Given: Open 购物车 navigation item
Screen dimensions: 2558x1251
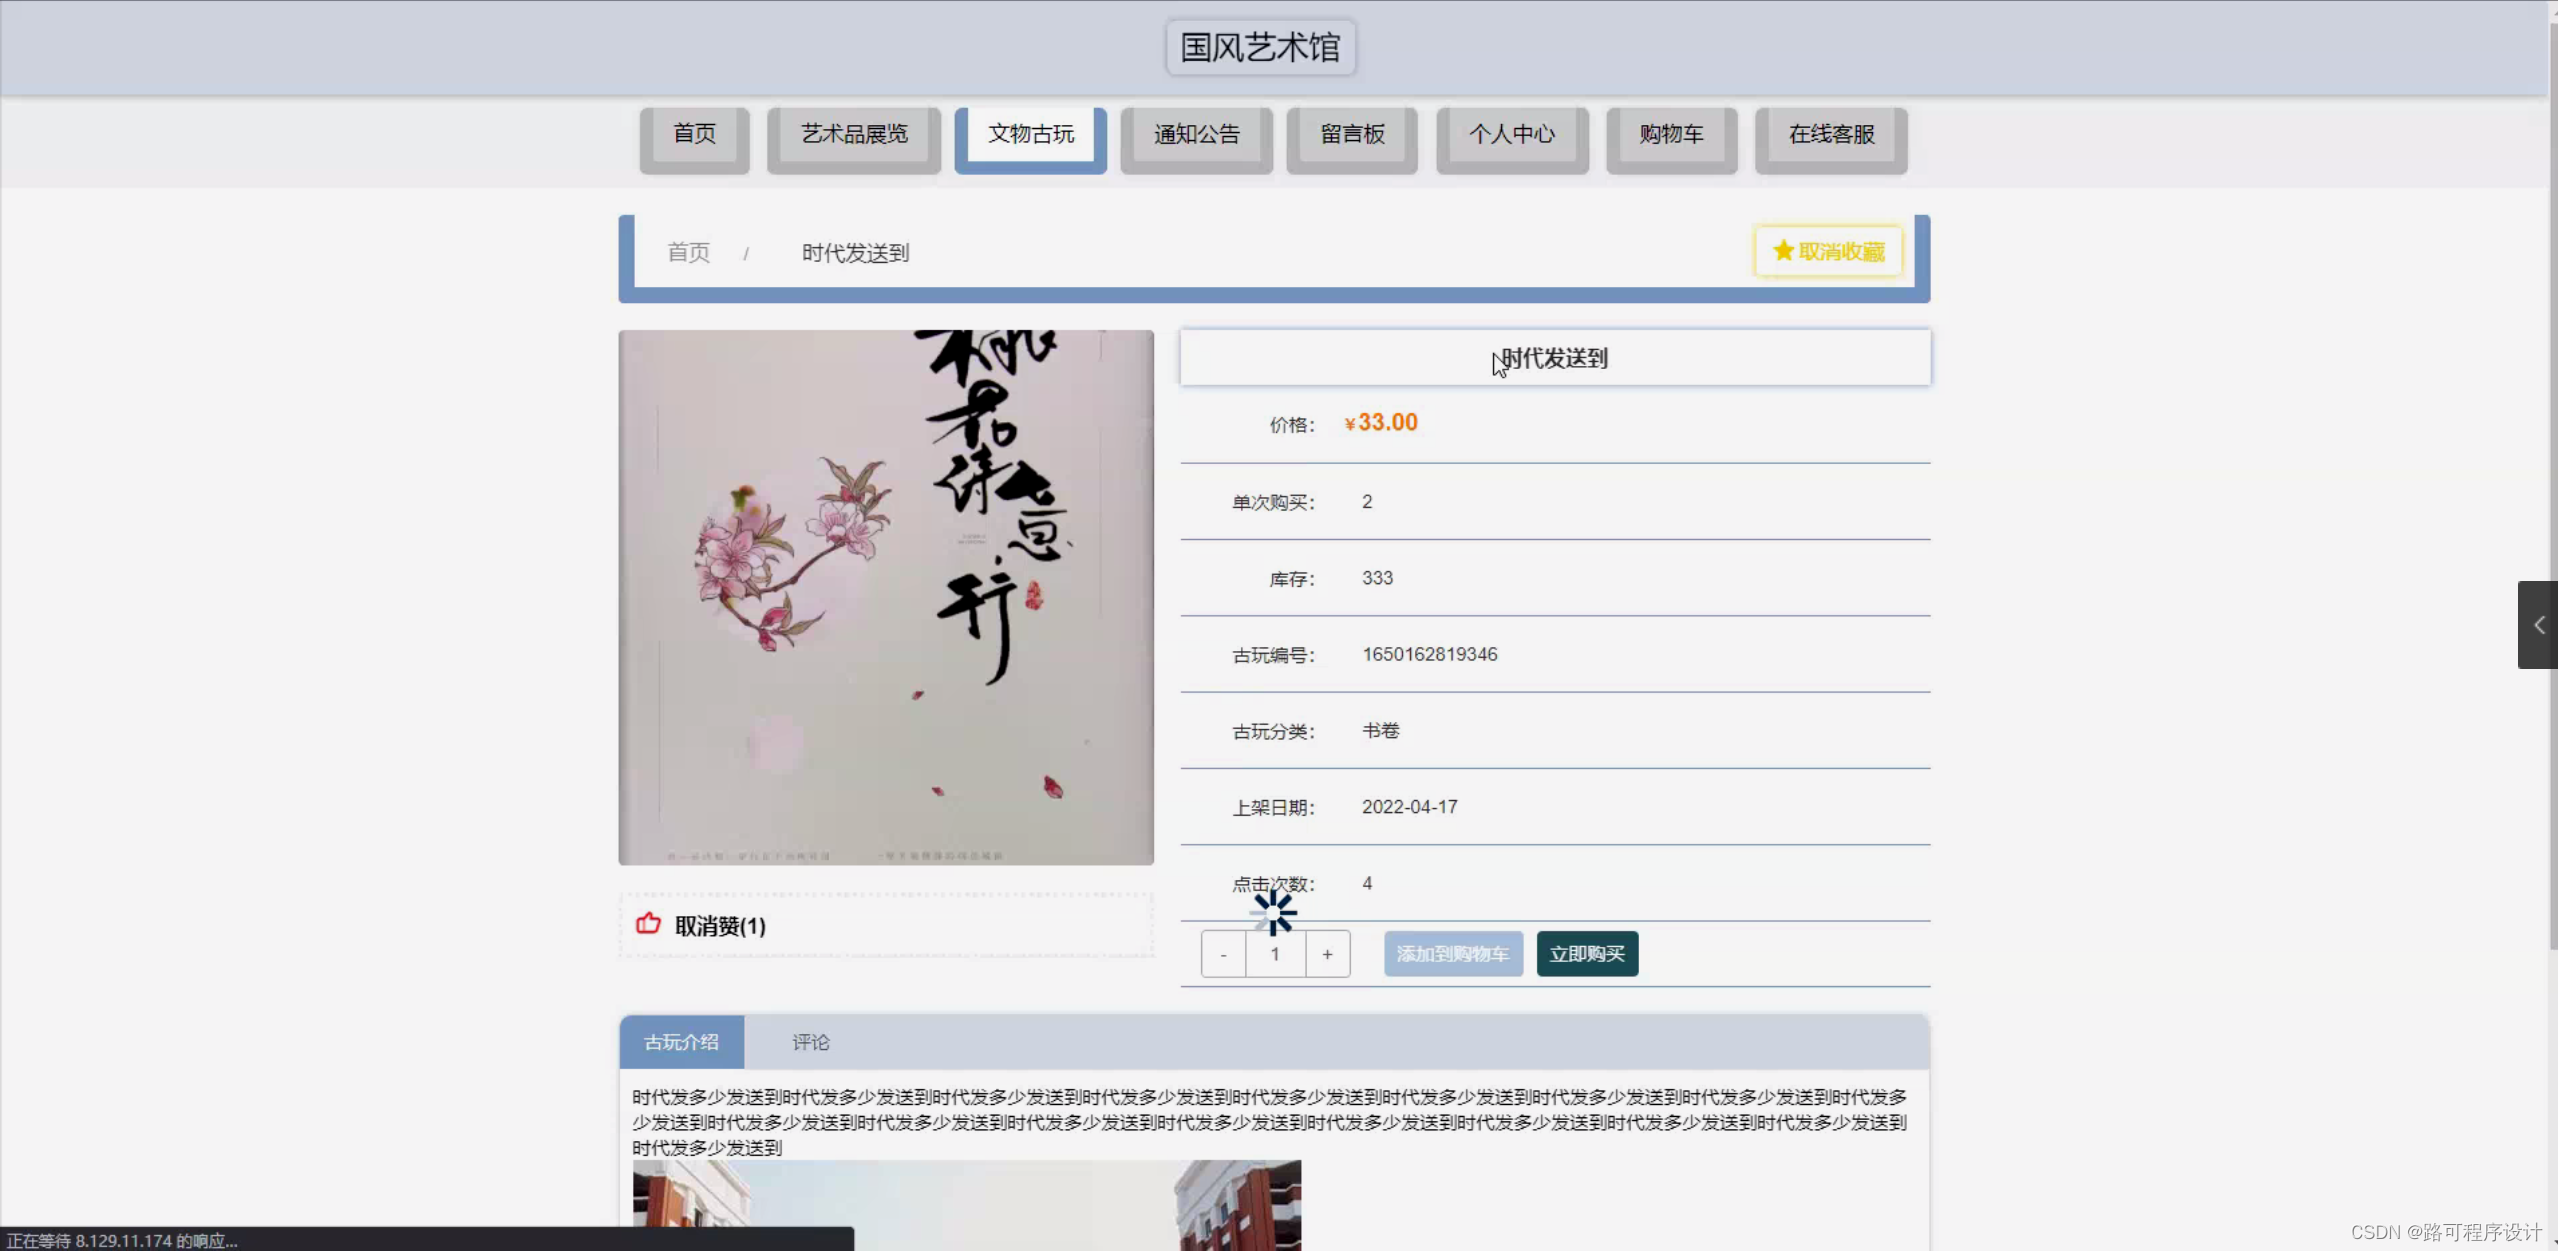Looking at the screenshot, I should (x=1670, y=135).
